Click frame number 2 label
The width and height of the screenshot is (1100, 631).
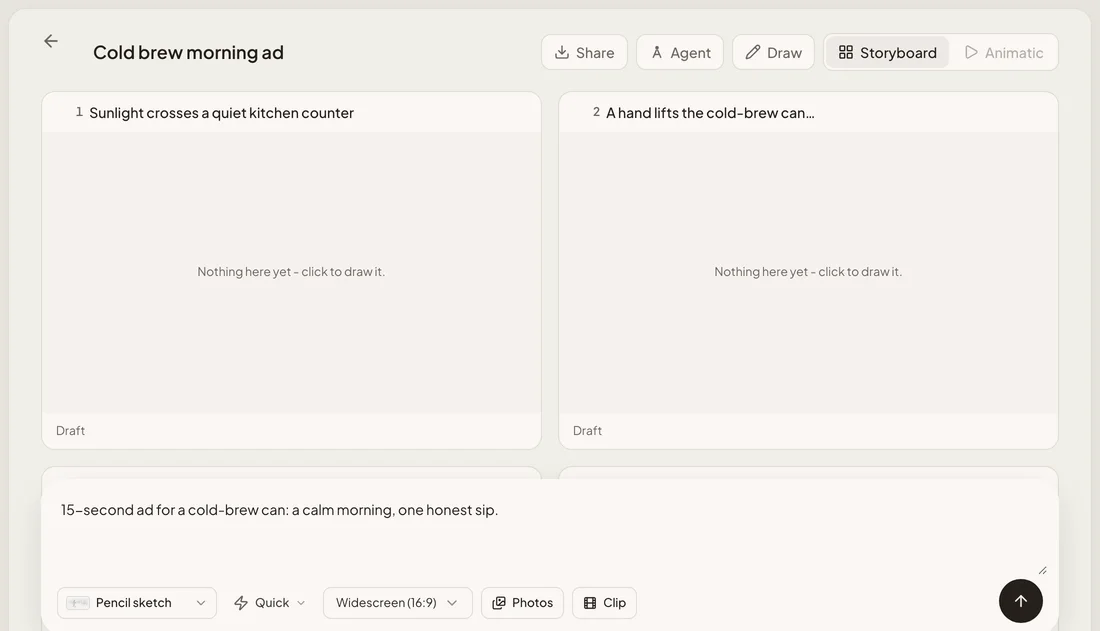click(596, 112)
